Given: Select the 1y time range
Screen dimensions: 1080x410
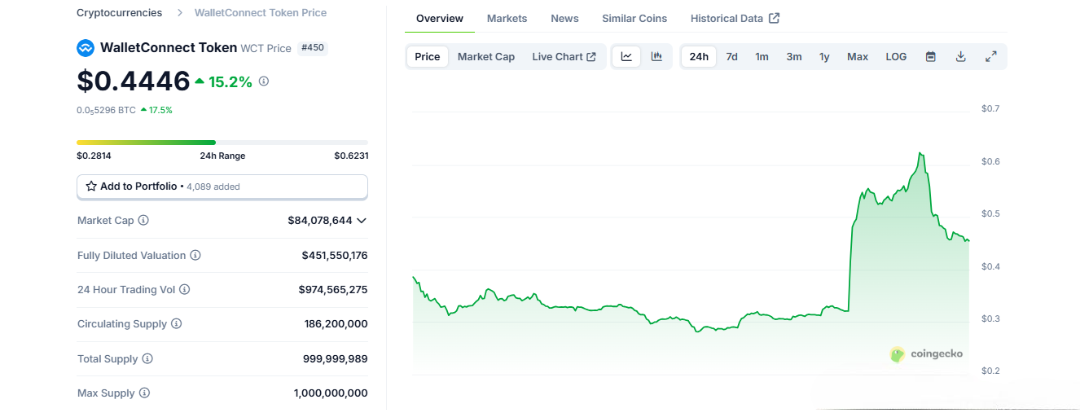Looking at the screenshot, I should (x=824, y=57).
